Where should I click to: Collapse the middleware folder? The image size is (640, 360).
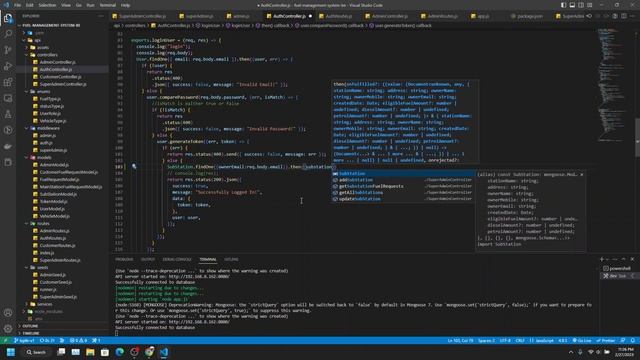[x=48, y=128]
